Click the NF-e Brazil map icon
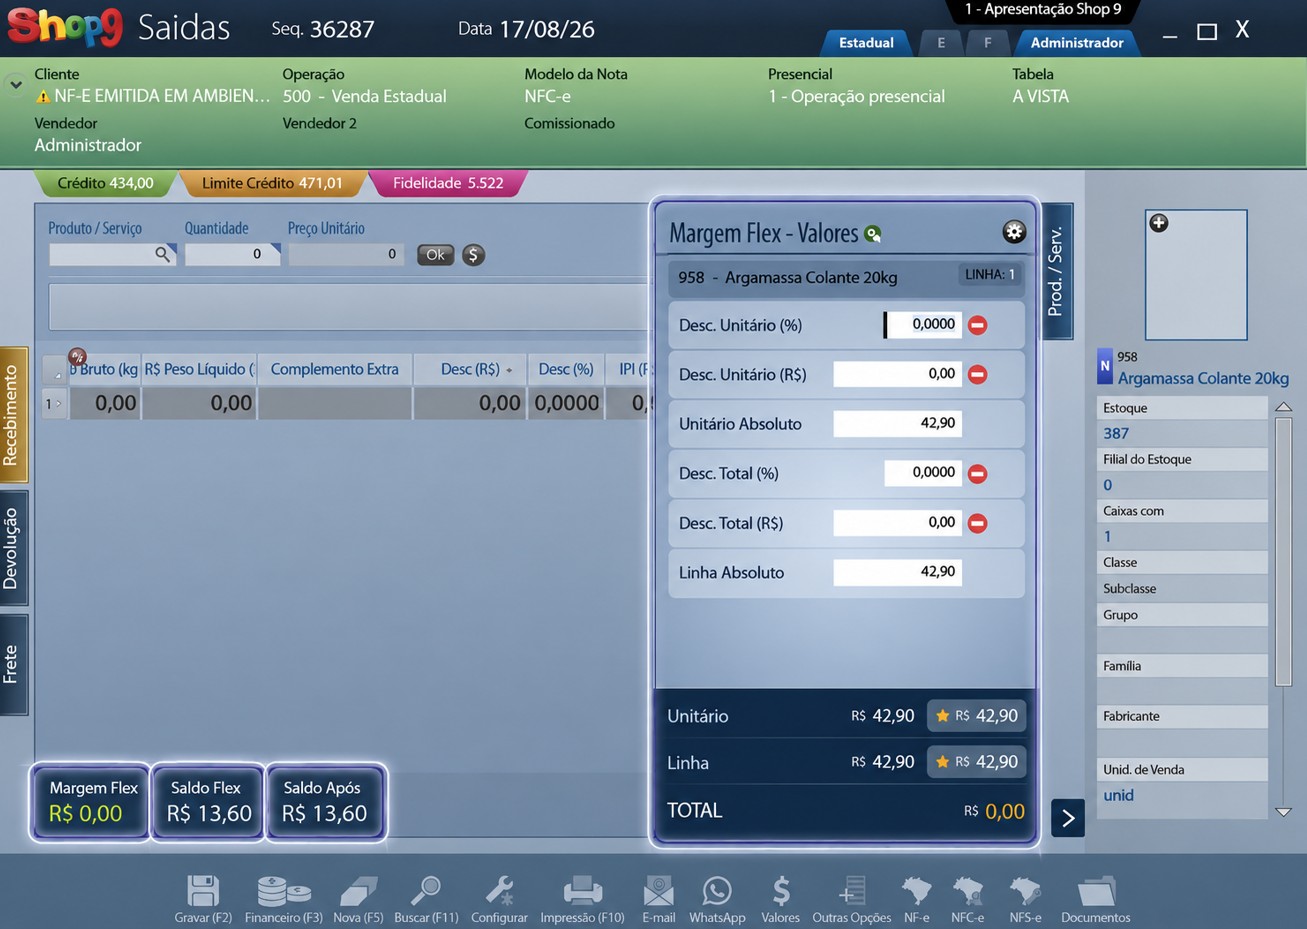 [x=916, y=890]
